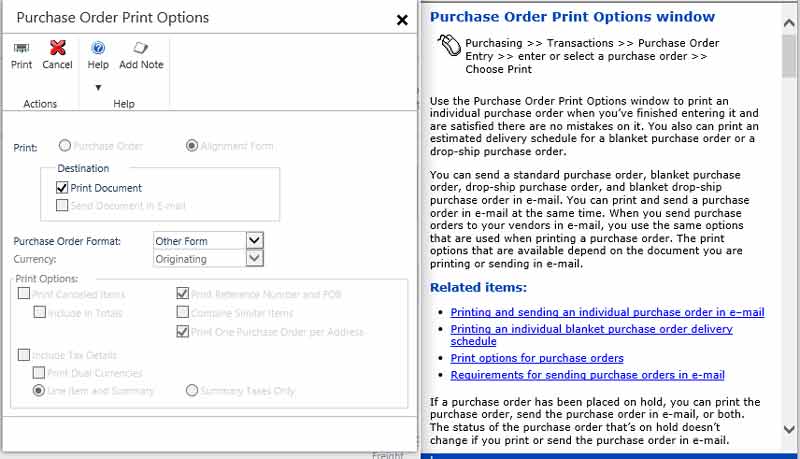This screenshot has width=800, height=459.
Task: Click the help pane scroll down arrow
Action: [789, 430]
